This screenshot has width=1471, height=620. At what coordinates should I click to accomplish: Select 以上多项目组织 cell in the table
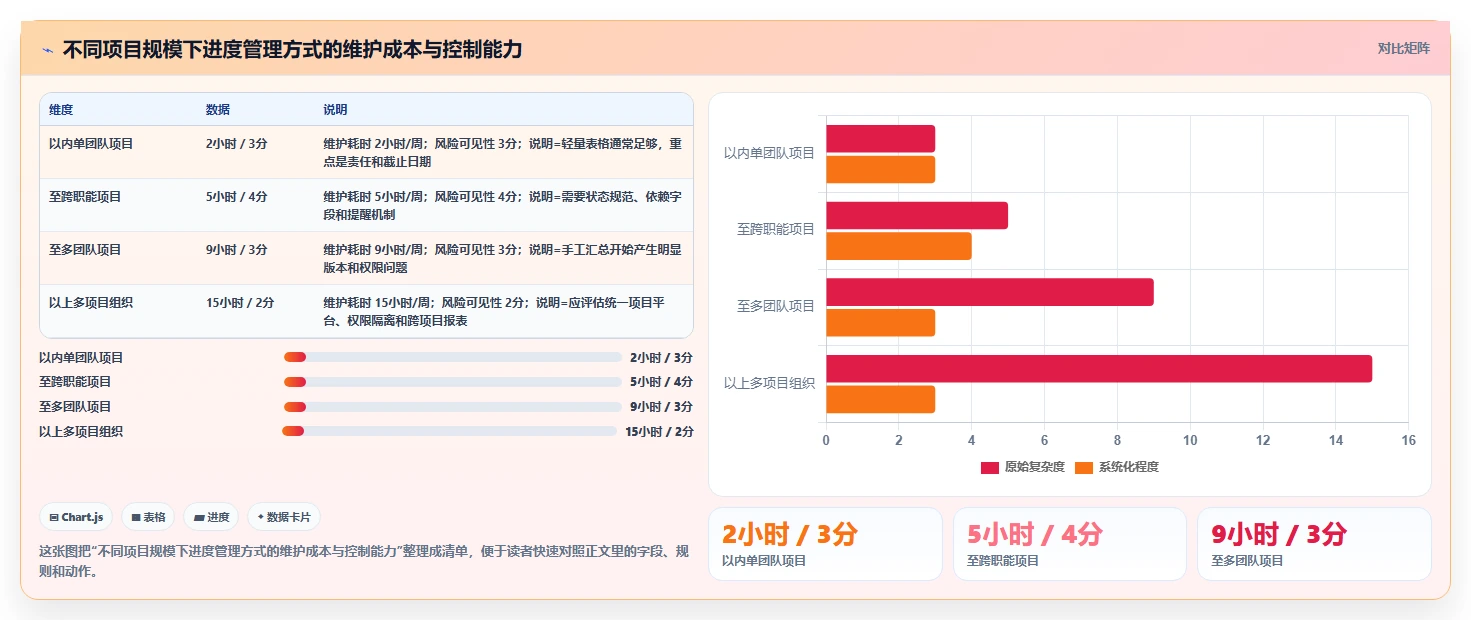(x=91, y=303)
